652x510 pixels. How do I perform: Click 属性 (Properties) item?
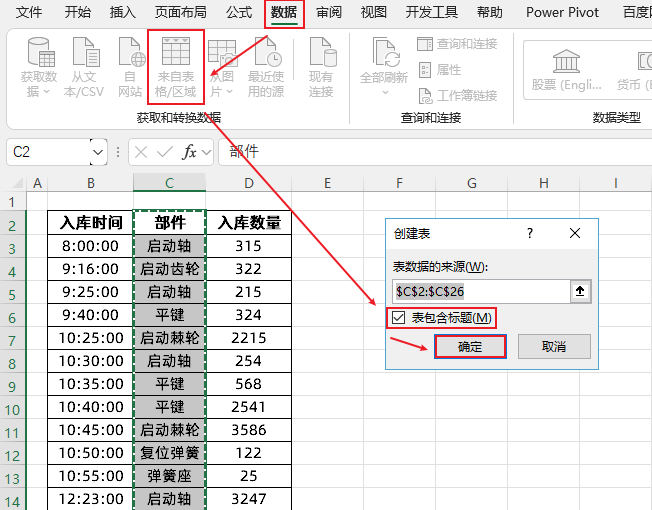[440, 70]
